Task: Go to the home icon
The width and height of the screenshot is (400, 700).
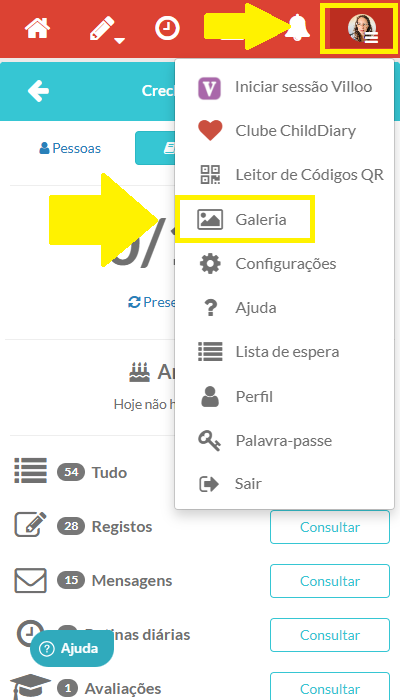Action: point(38,28)
